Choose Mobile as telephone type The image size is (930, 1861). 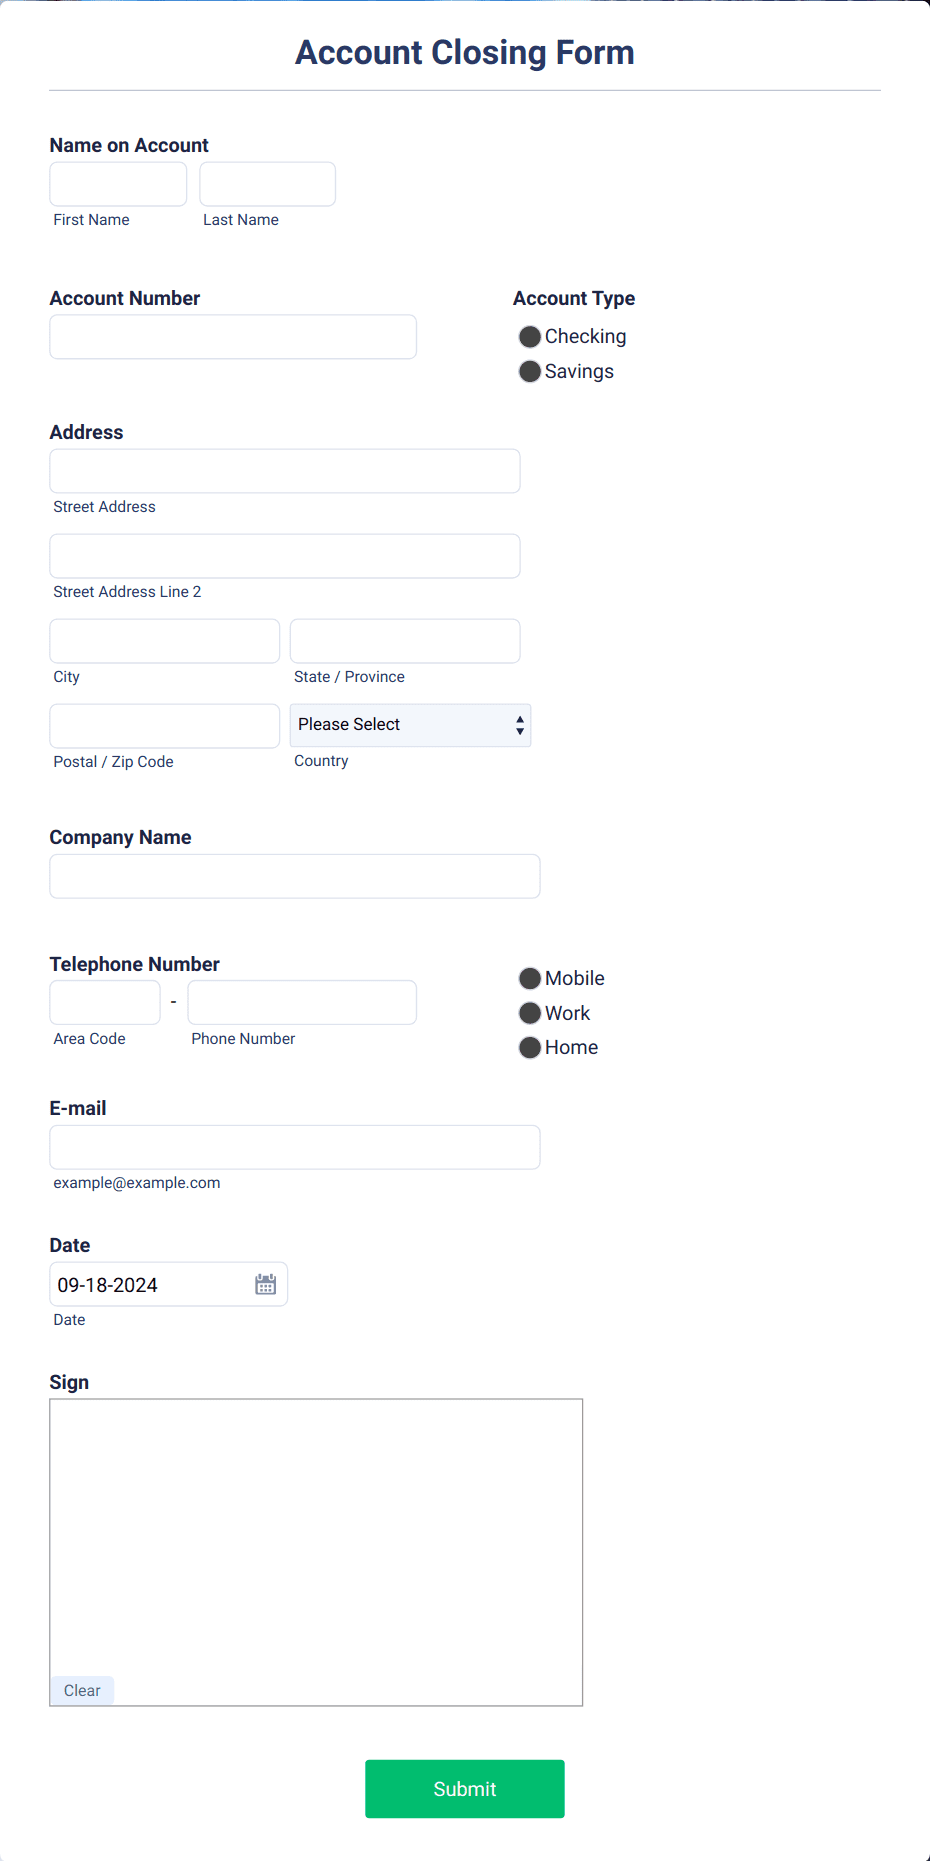pyautogui.click(x=529, y=978)
